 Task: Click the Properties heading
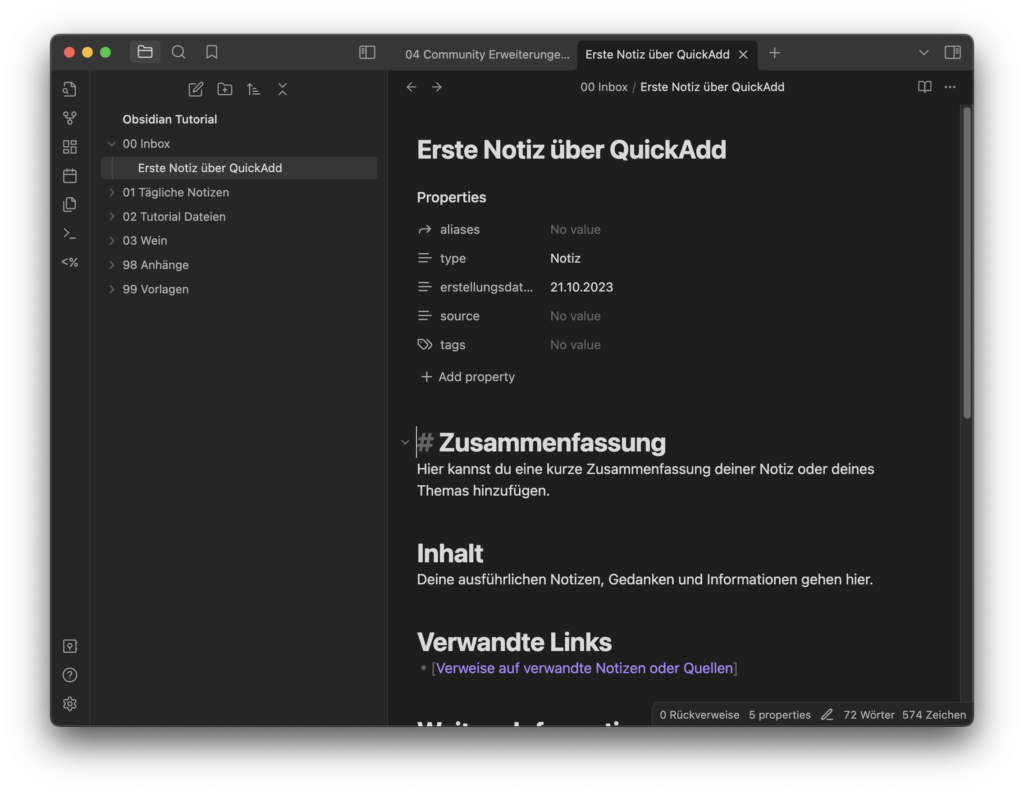pyautogui.click(x=451, y=197)
